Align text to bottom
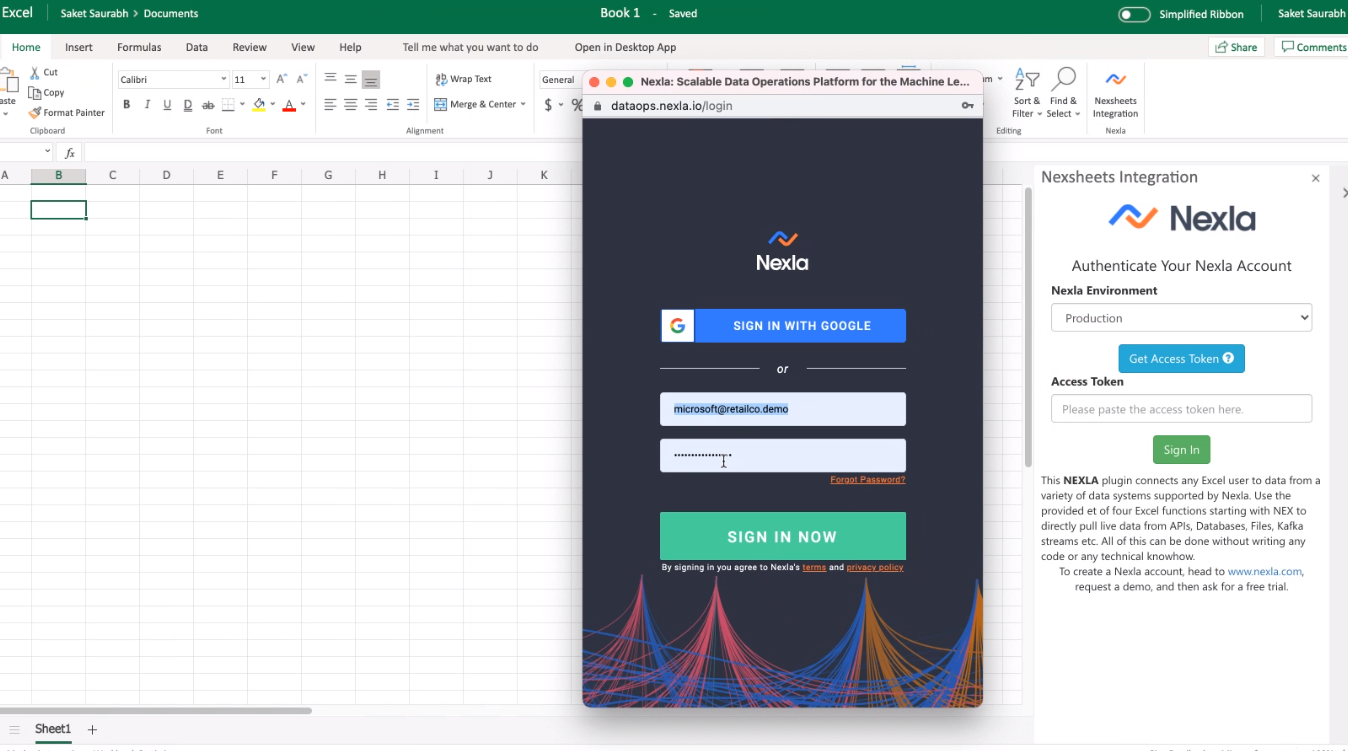 pyautogui.click(x=371, y=79)
